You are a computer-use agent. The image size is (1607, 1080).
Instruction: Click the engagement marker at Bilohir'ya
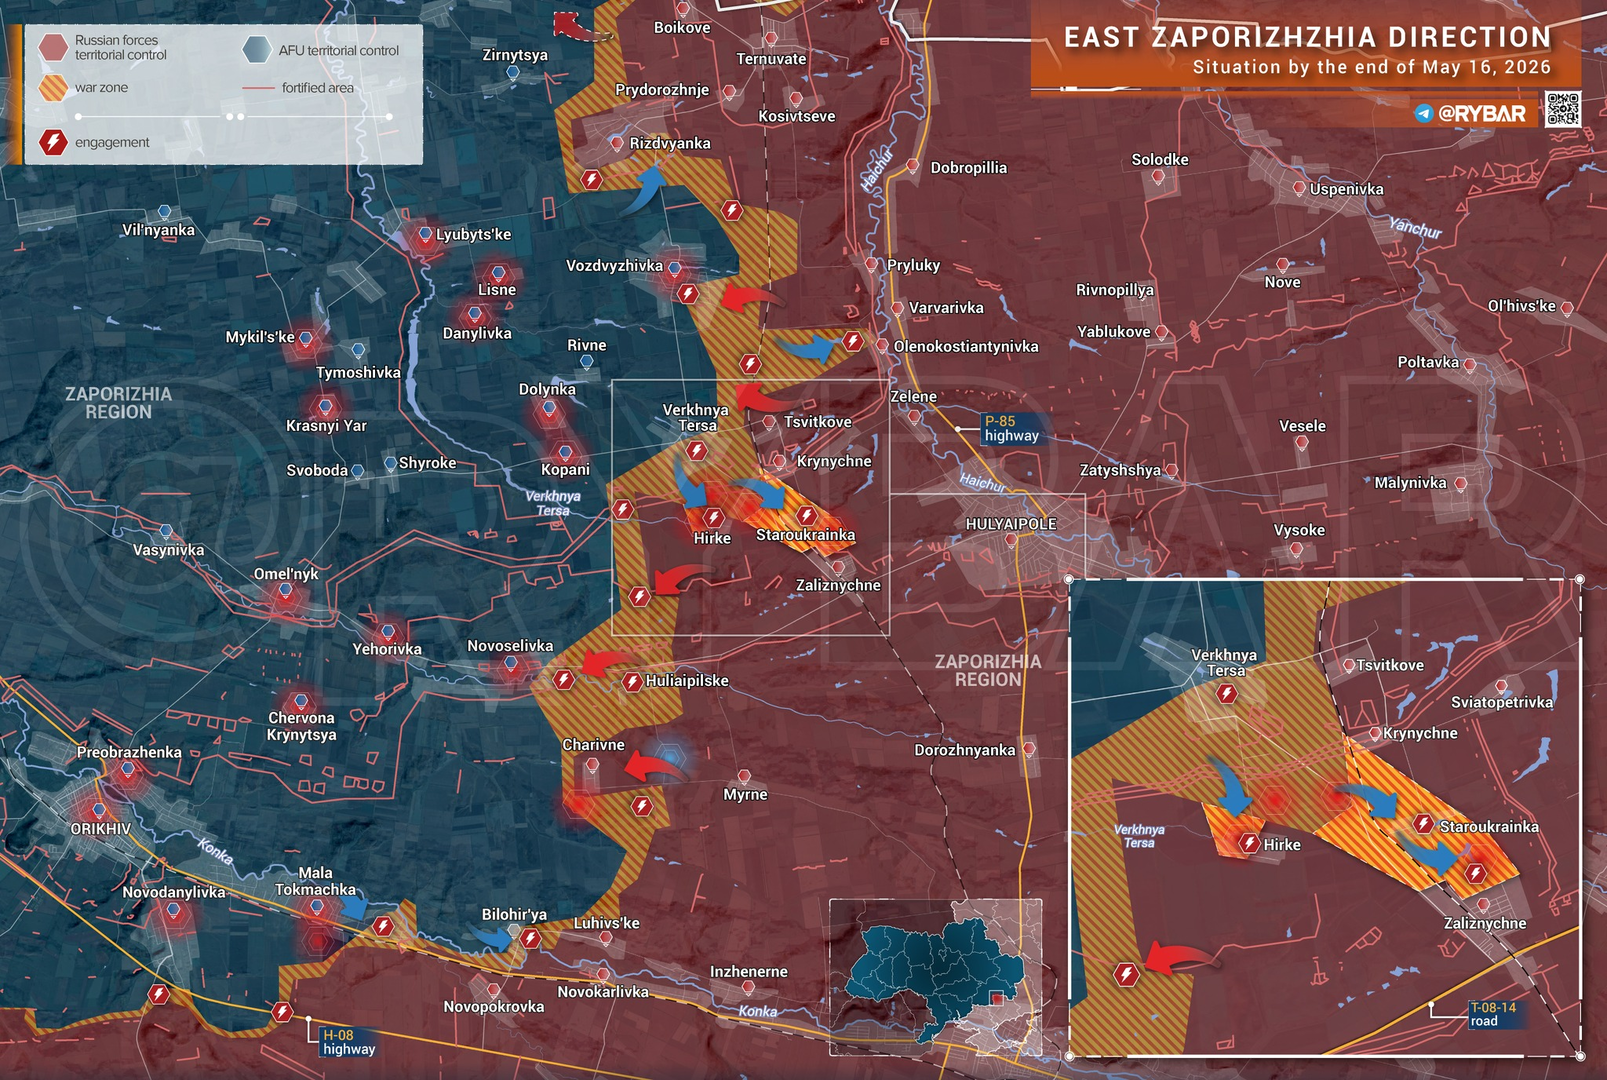coord(531,938)
